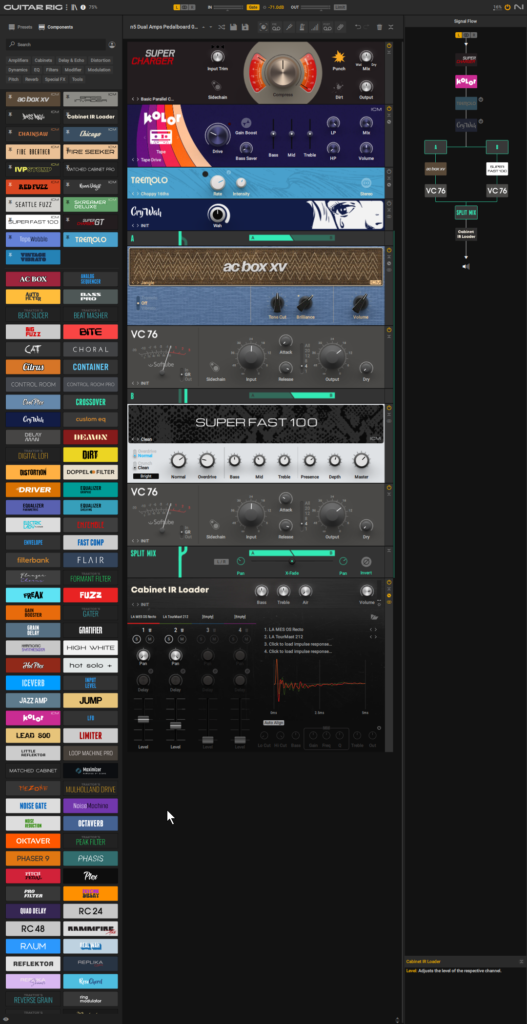This screenshot has width=527, height=1024.
Task: Filter by Amplifiers category
Action: [x=18, y=60]
